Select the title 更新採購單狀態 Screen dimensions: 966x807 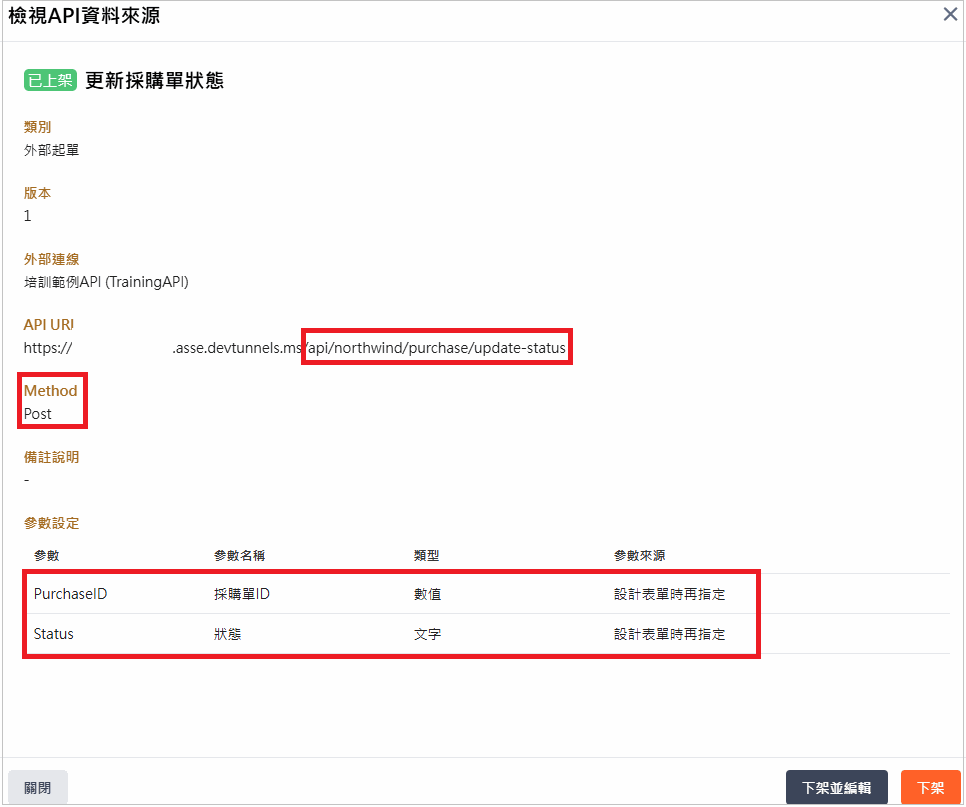pyautogui.click(x=154, y=80)
